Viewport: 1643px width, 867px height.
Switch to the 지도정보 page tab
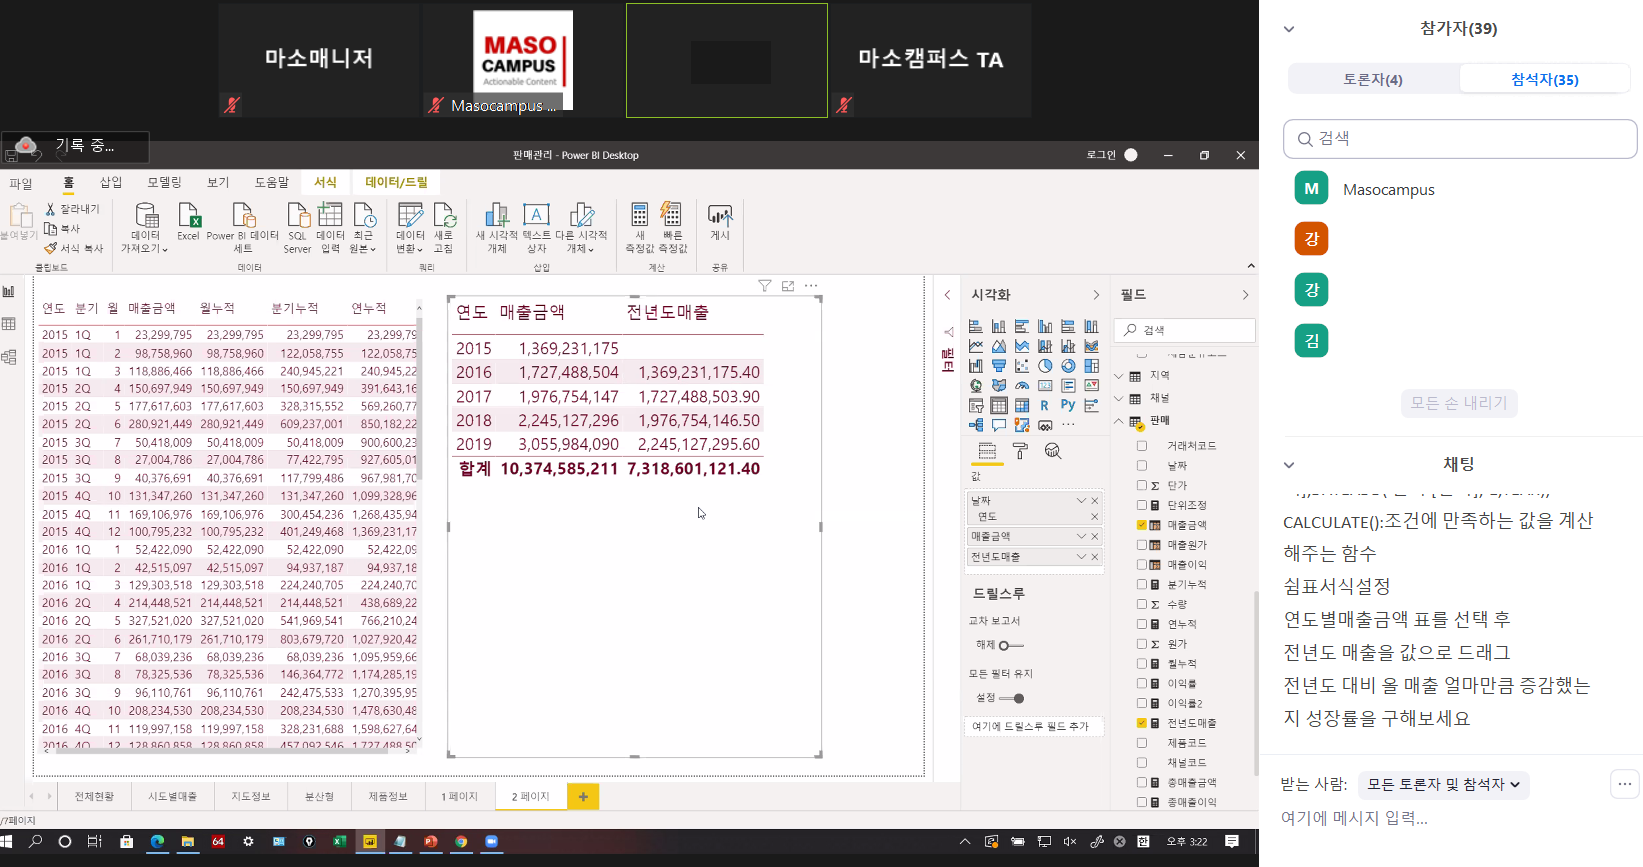pos(251,797)
